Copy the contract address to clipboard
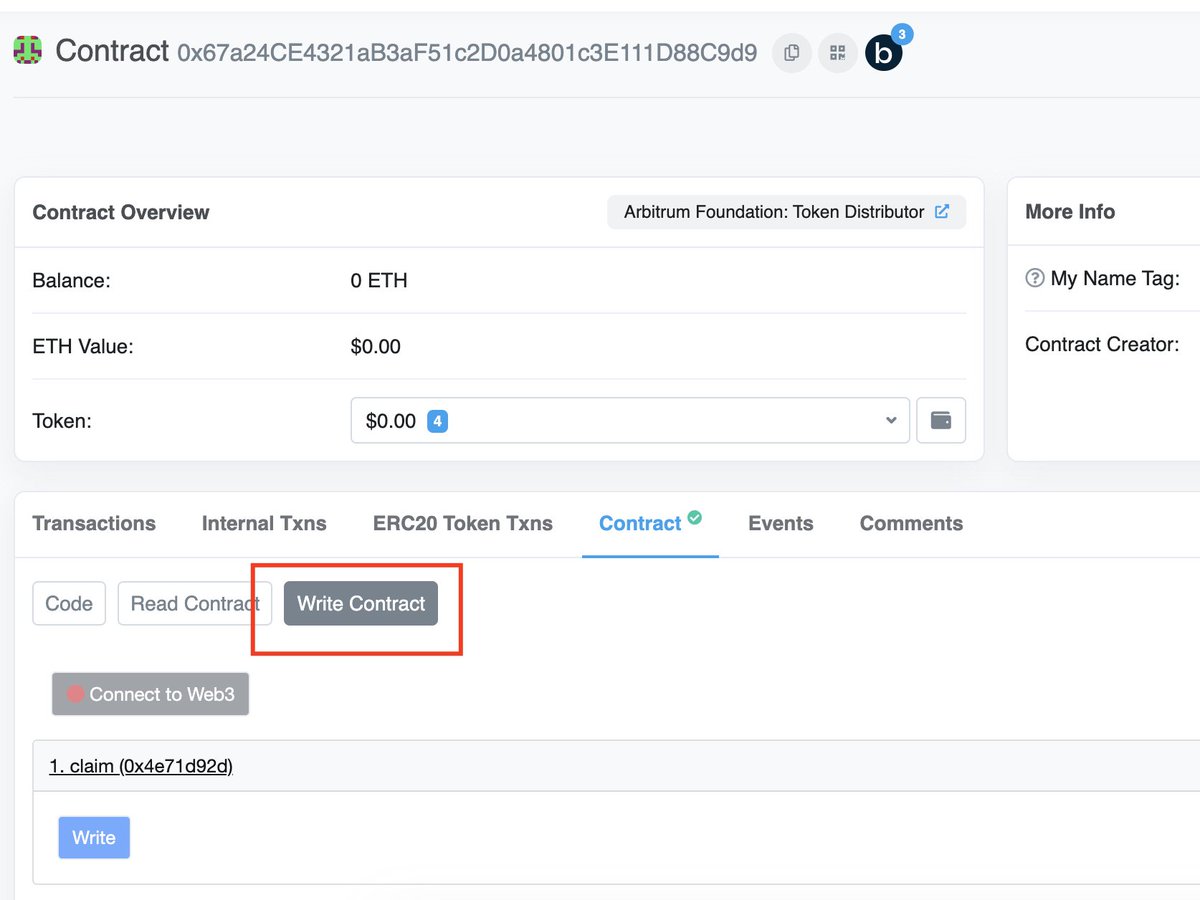This screenshot has width=1200, height=900. (x=792, y=52)
